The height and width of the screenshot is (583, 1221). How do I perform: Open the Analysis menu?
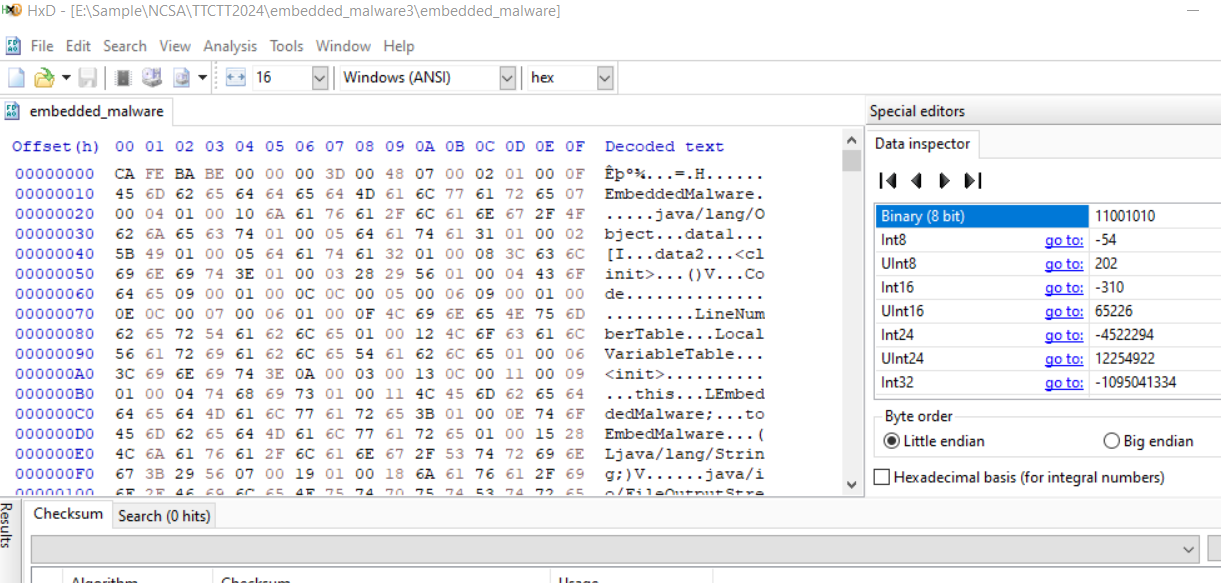(230, 46)
